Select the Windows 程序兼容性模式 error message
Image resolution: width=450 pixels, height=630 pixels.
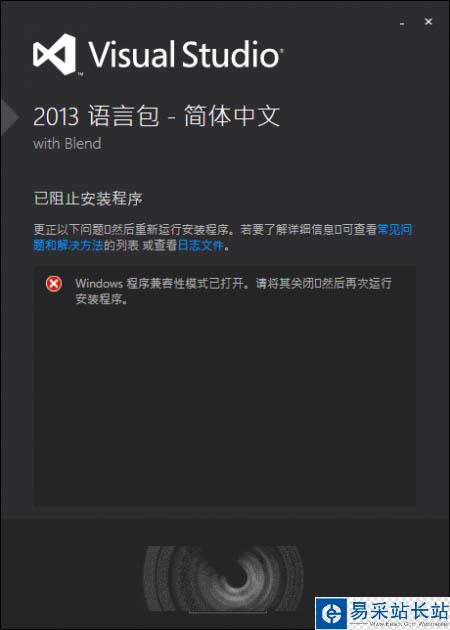point(233,291)
